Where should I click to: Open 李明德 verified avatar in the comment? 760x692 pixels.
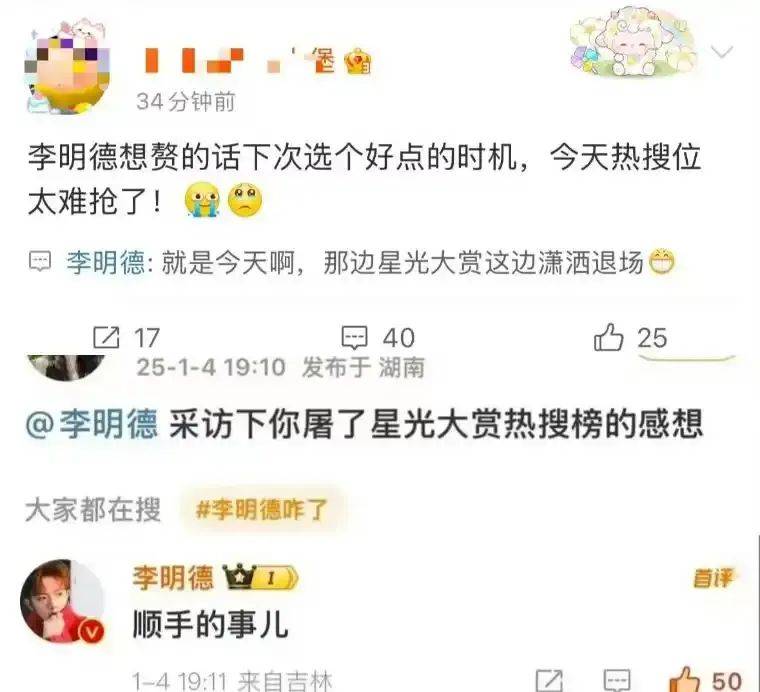point(63,601)
